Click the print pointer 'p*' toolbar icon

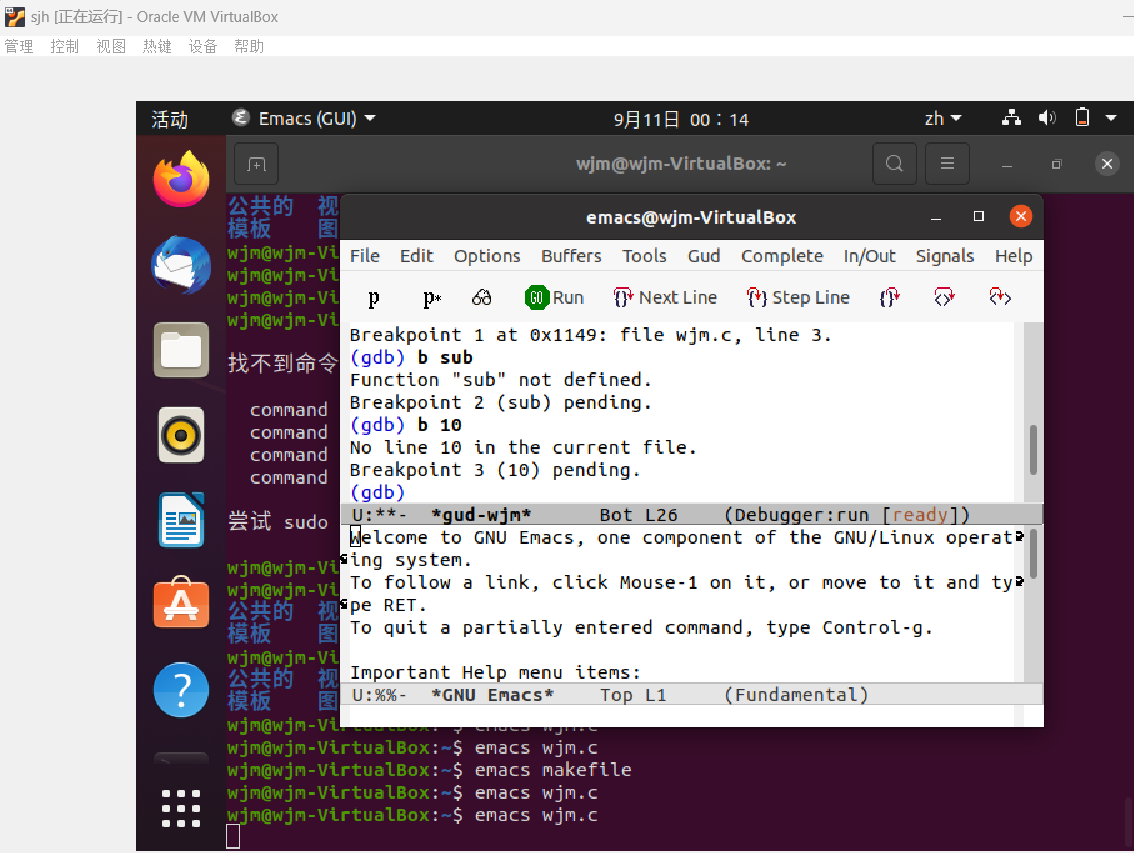pyautogui.click(x=432, y=298)
